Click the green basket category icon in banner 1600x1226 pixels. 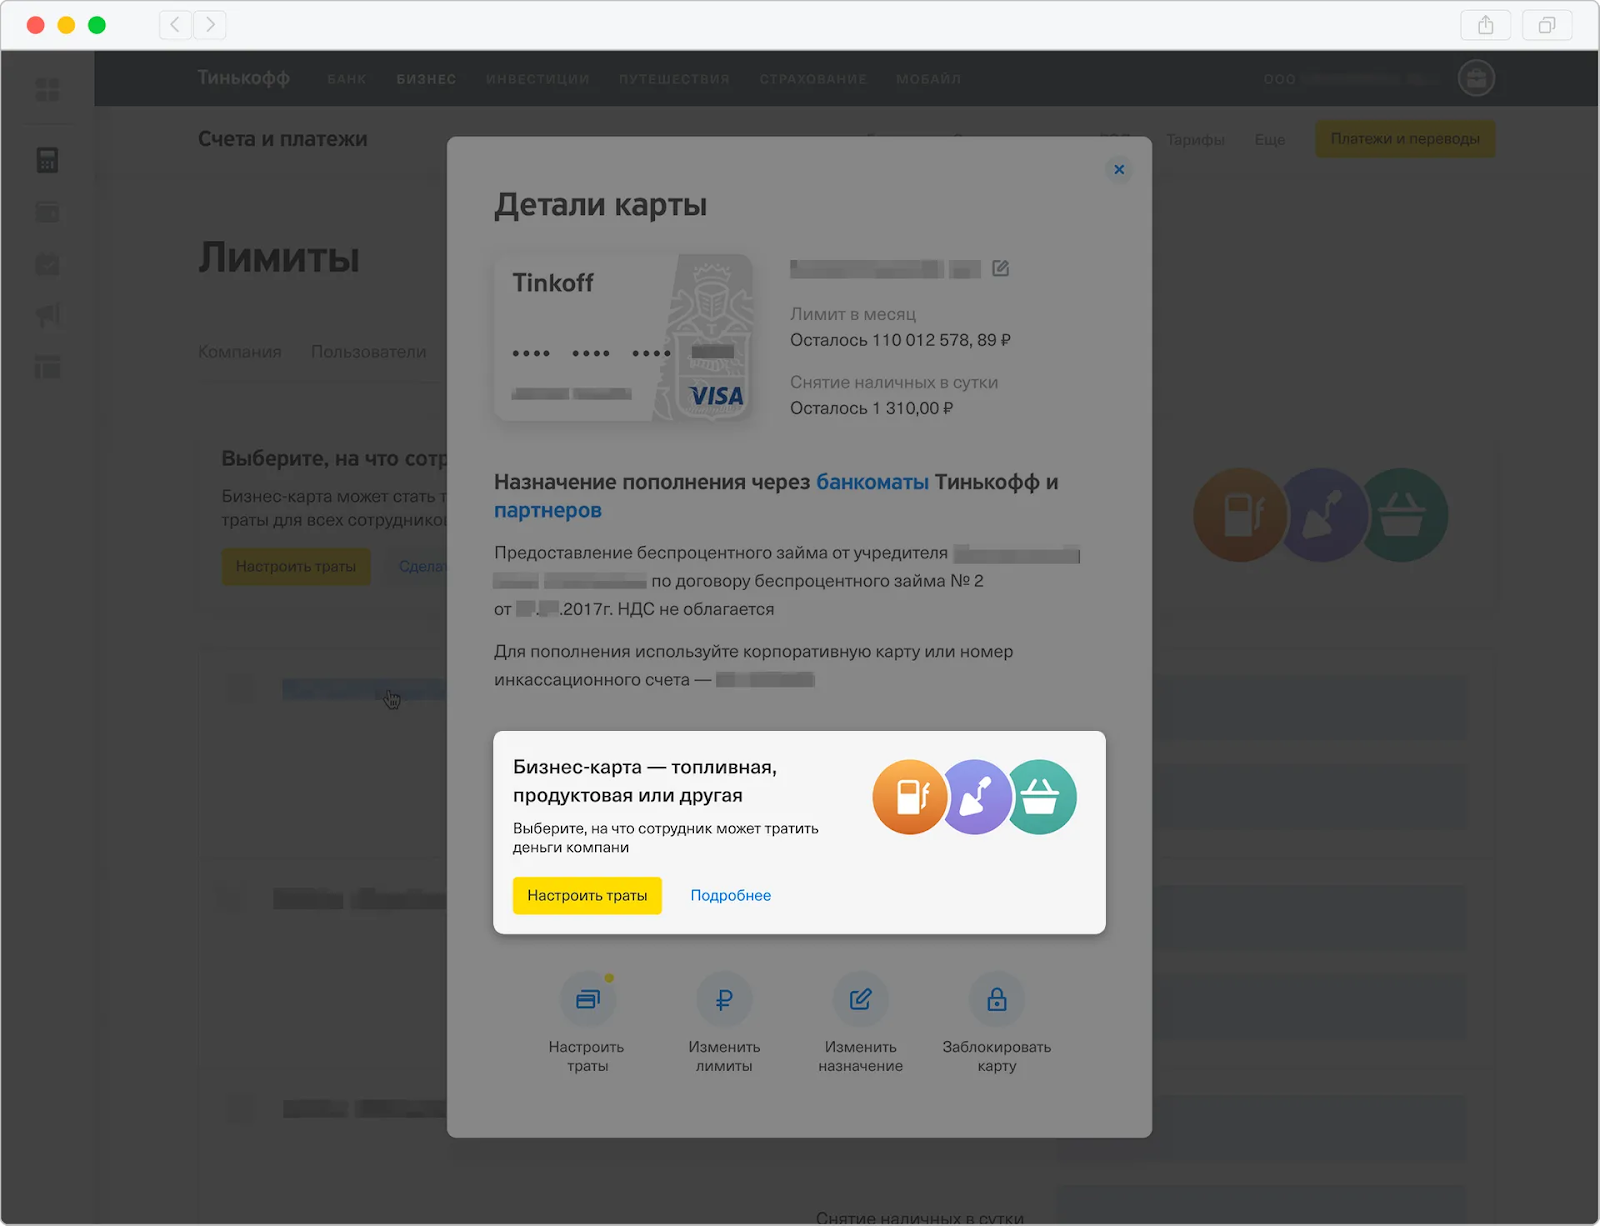click(x=1042, y=797)
